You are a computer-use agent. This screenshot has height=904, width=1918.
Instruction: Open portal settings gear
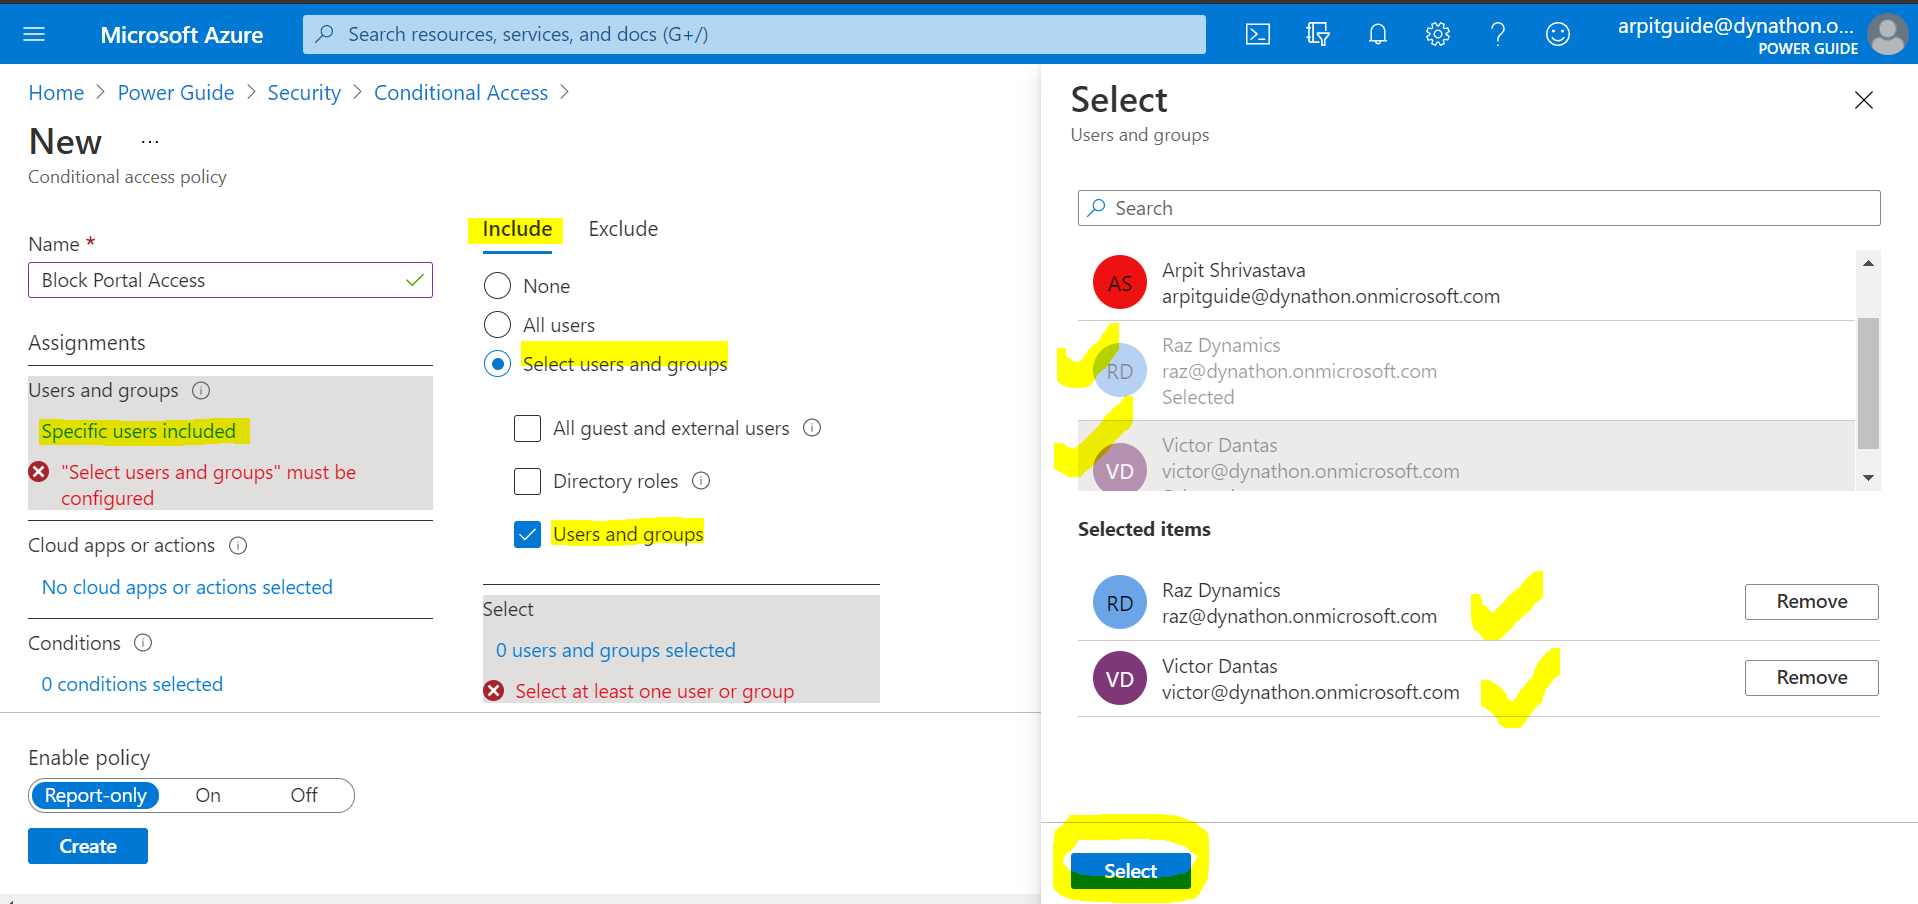[1438, 34]
